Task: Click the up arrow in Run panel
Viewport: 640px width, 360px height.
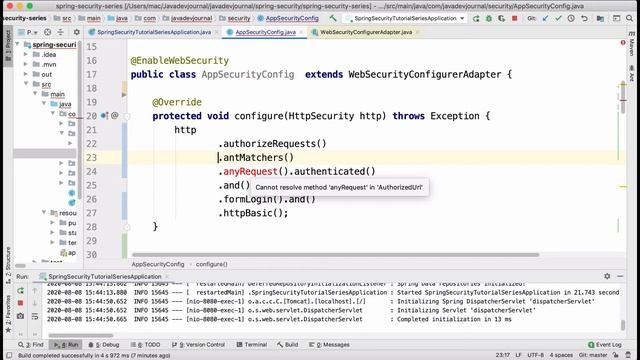Action: (x=35, y=291)
